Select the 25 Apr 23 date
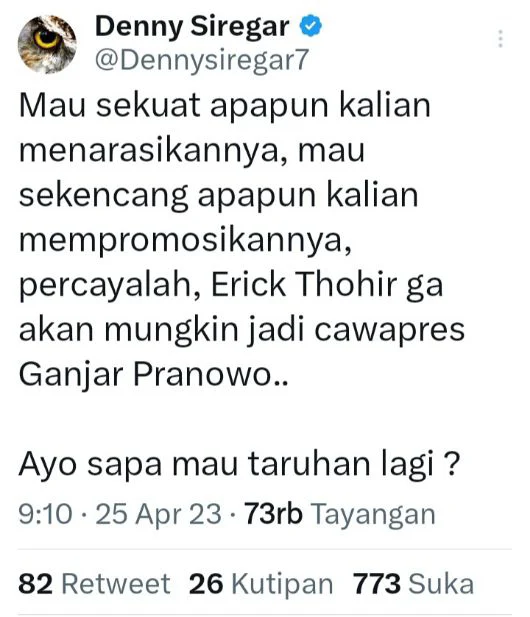Image resolution: width=530 pixels, height=617 pixels. coord(158,514)
